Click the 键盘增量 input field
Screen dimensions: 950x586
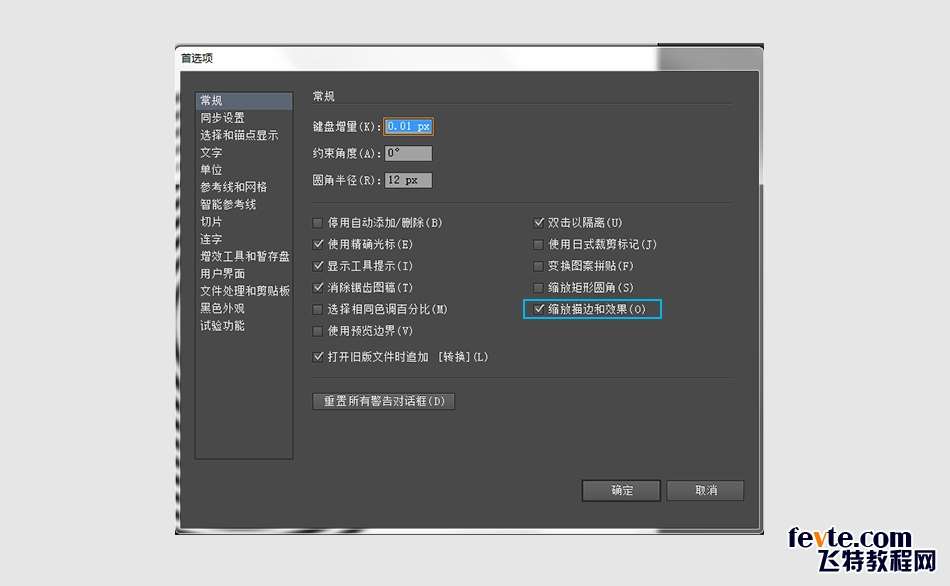click(x=408, y=126)
